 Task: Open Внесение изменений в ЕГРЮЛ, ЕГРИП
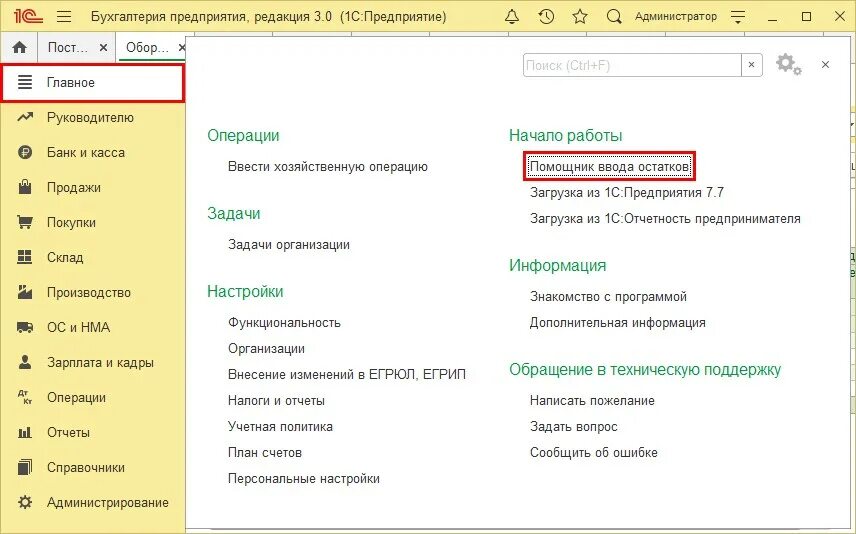pyautogui.click(x=347, y=375)
